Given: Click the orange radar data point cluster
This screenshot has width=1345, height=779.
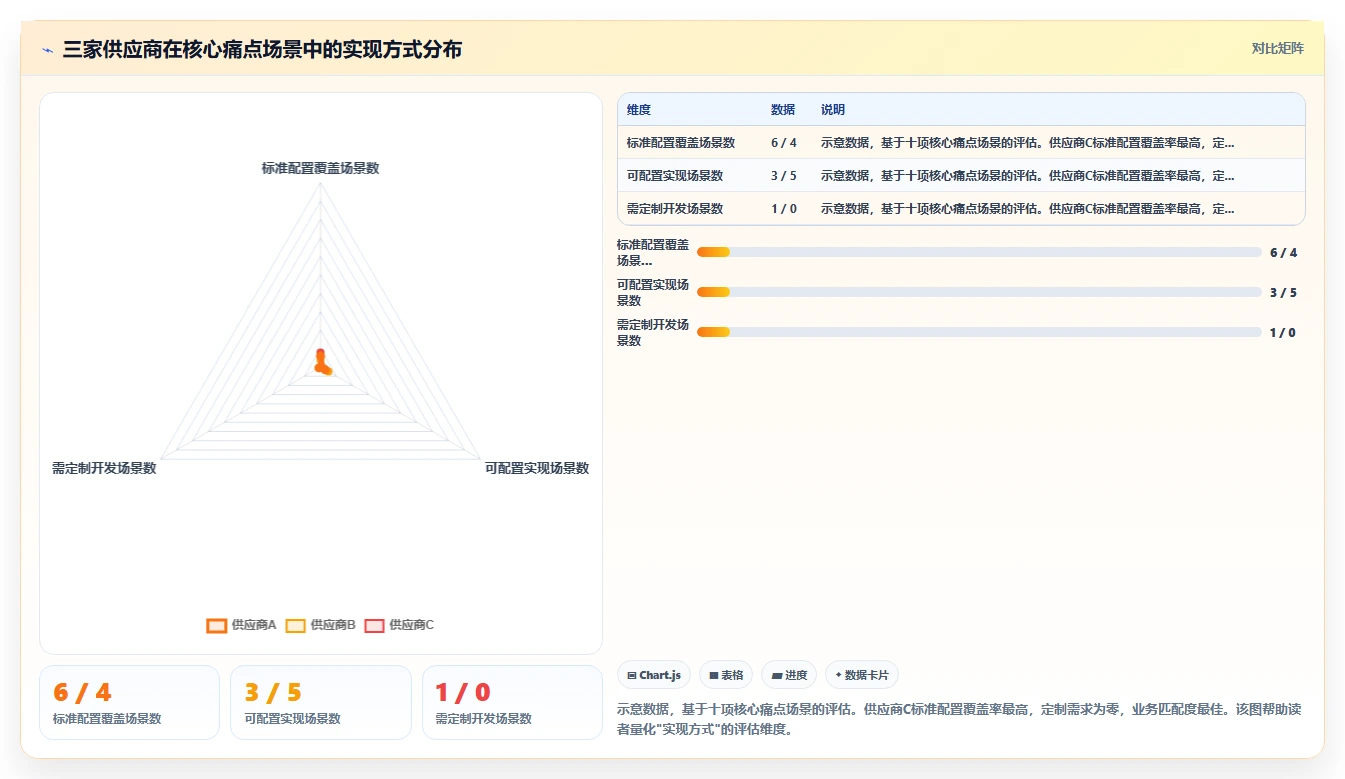Looking at the screenshot, I should (322, 362).
